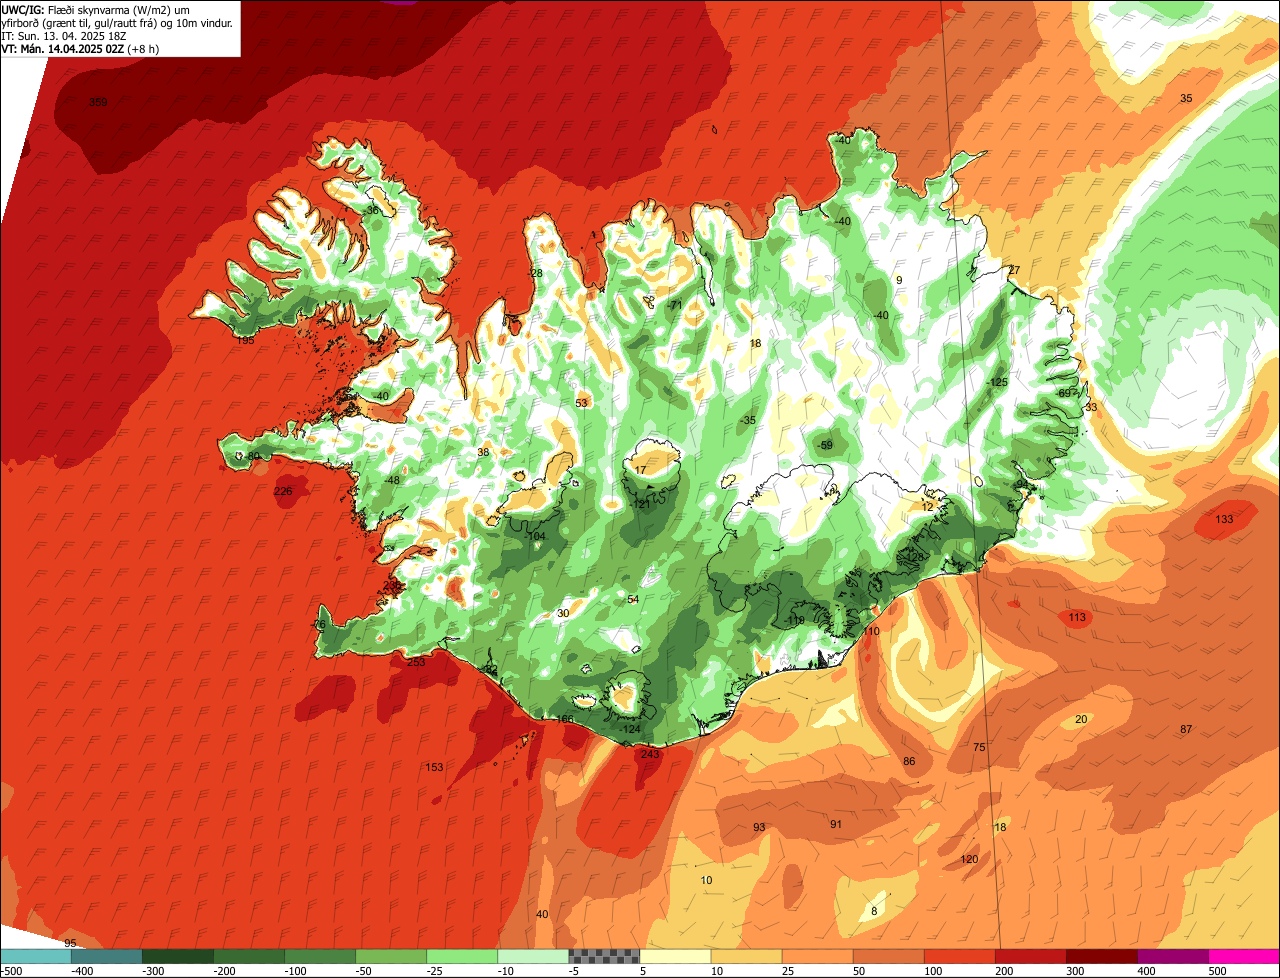
Task: Click the map value 113
Action: click(1077, 618)
